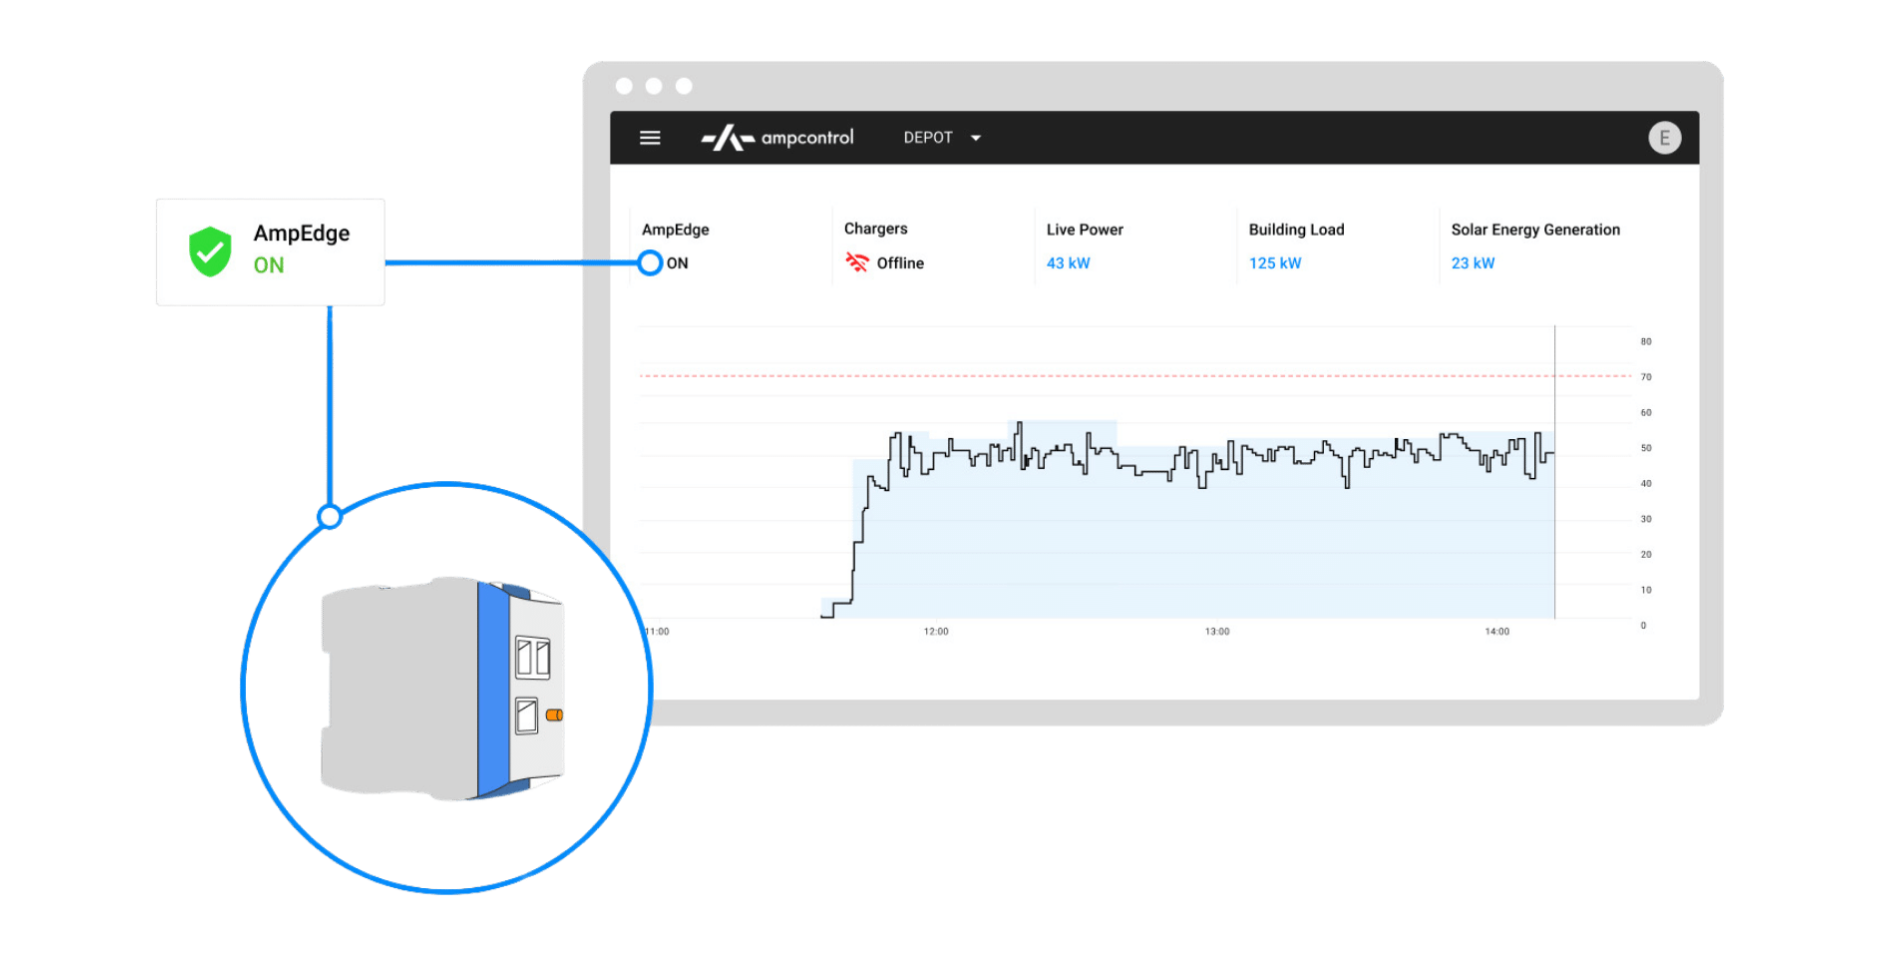Click the Chargers Offline status text
This screenshot has width=1881, height=957.
900,263
